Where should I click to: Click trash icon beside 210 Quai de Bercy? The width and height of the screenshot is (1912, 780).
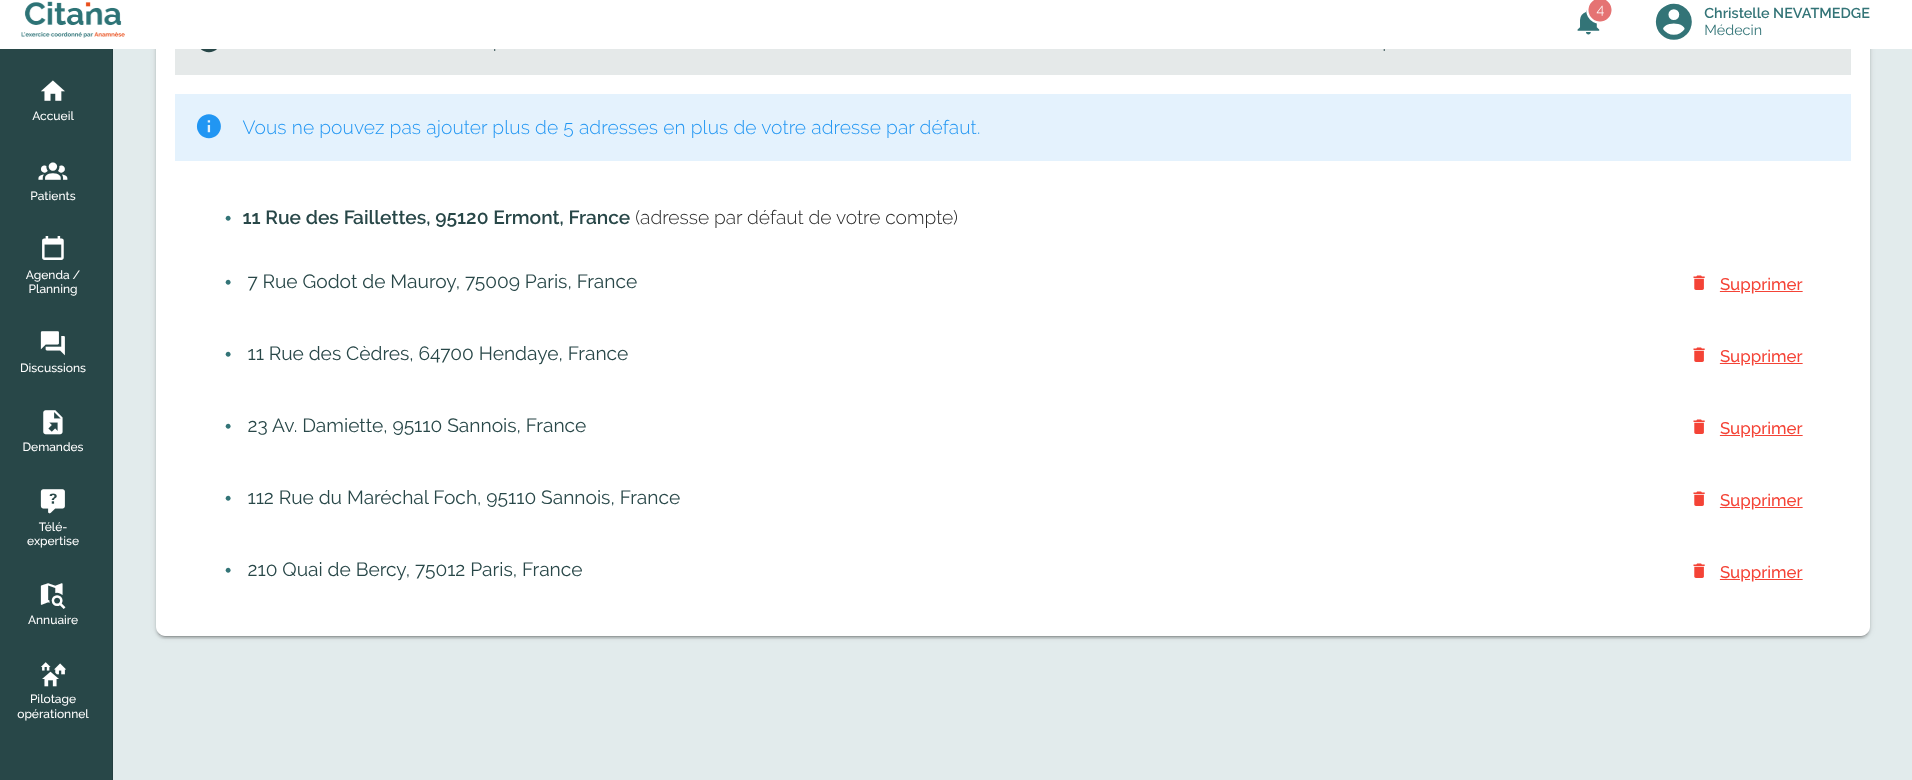1698,571
